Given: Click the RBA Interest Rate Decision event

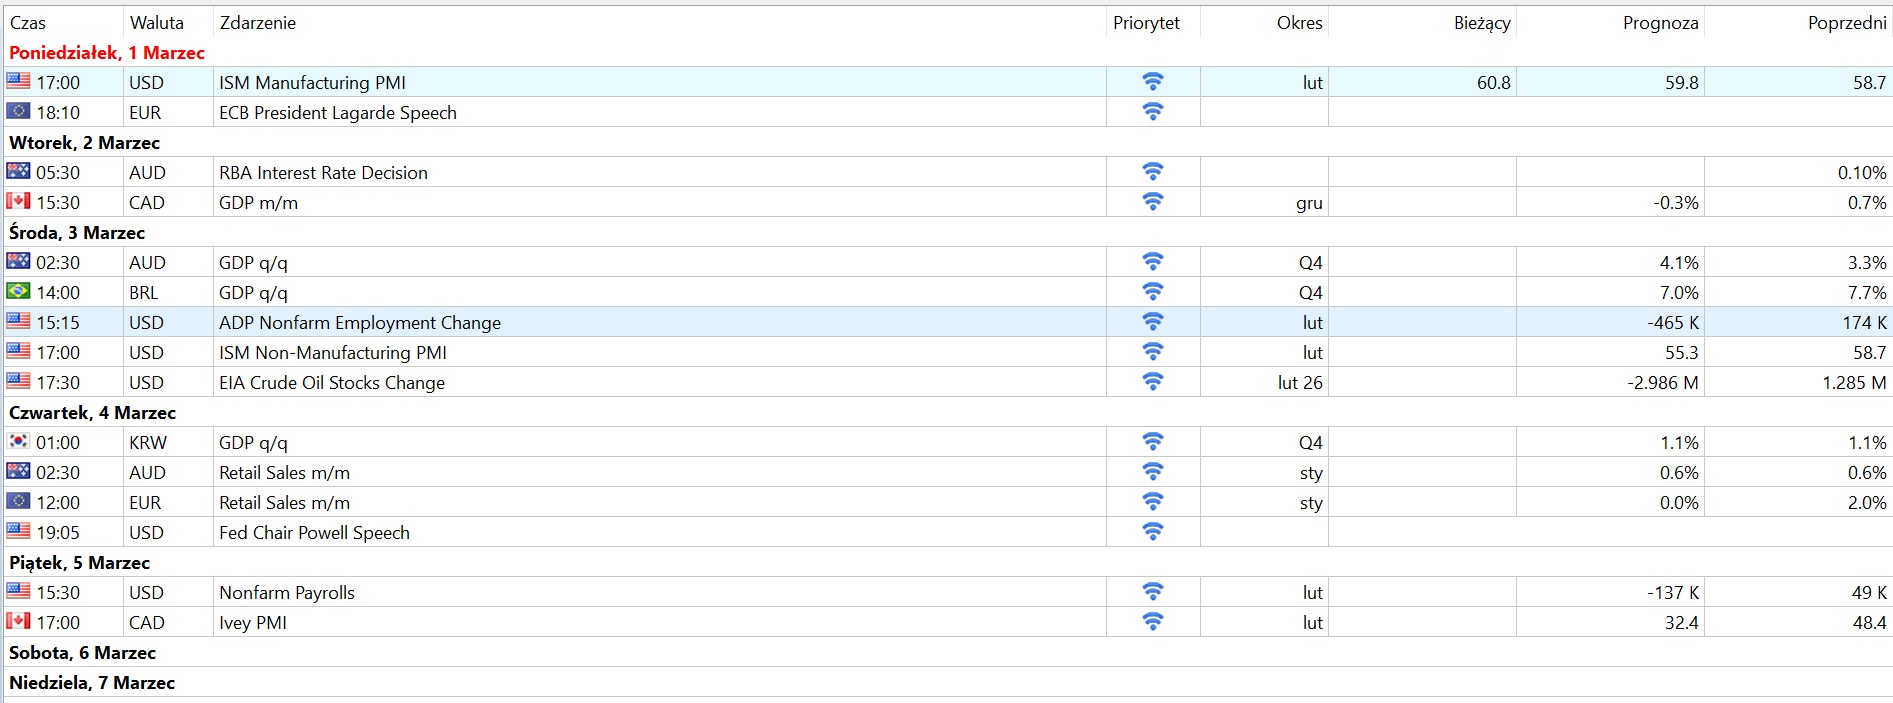Looking at the screenshot, I should (x=323, y=172).
